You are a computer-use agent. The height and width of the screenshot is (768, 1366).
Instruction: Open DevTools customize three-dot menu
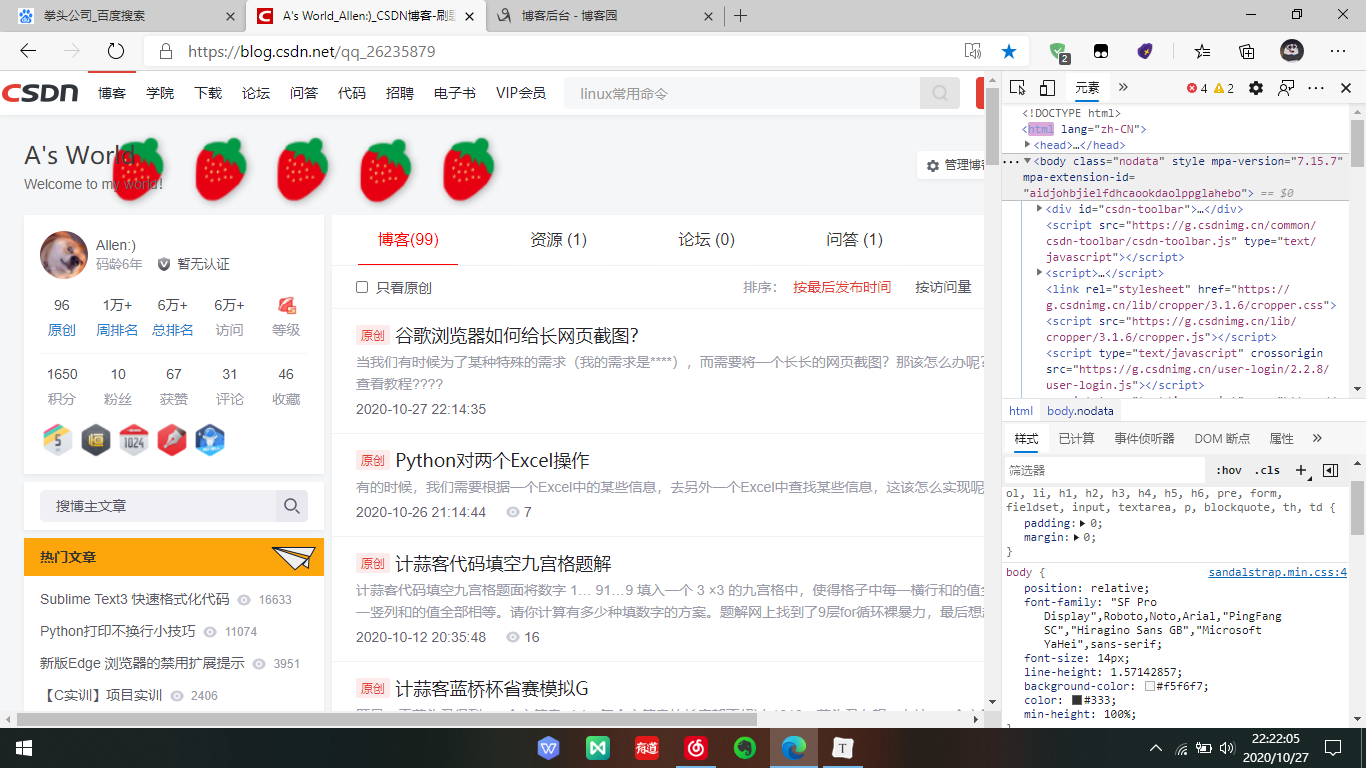(1316, 88)
